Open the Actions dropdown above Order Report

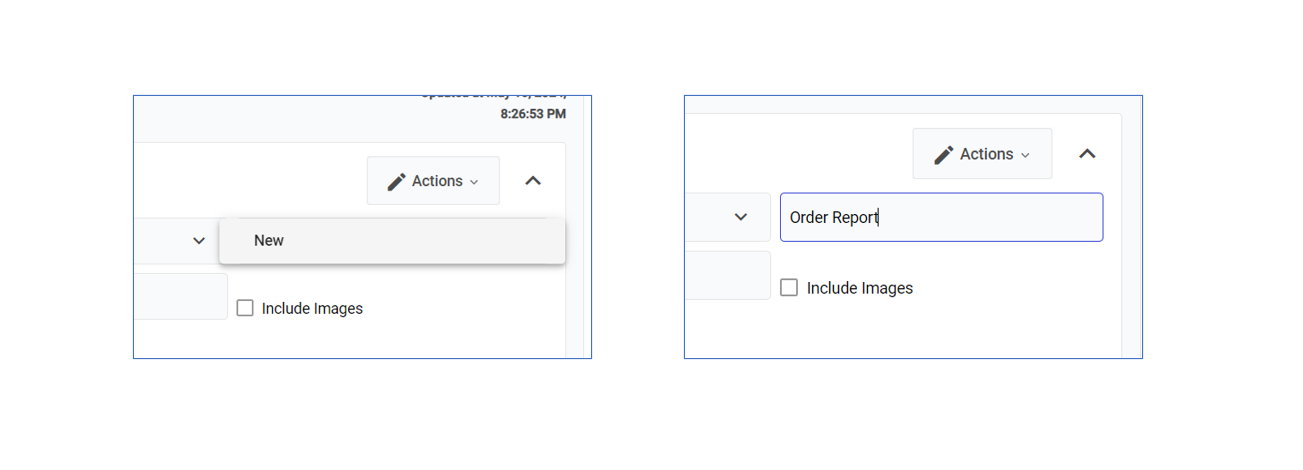point(981,154)
